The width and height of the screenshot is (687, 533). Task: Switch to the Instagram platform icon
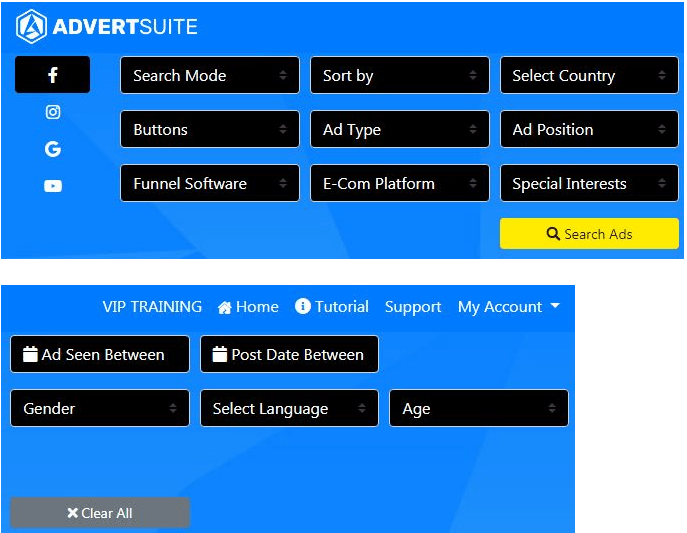(x=53, y=112)
